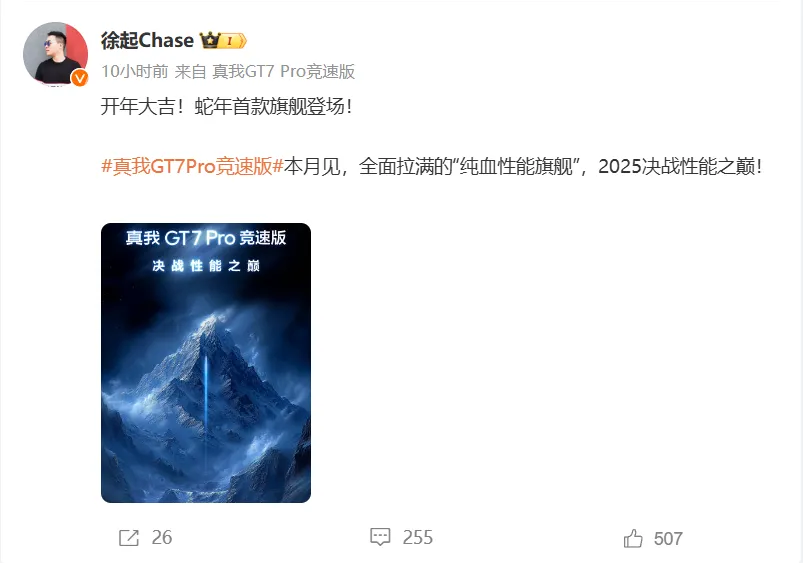Click the 真我 GT7 Pro 竞速版 poster title
Image resolution: width=803 pixels, height=563 pixels.
tap(206, 238)
